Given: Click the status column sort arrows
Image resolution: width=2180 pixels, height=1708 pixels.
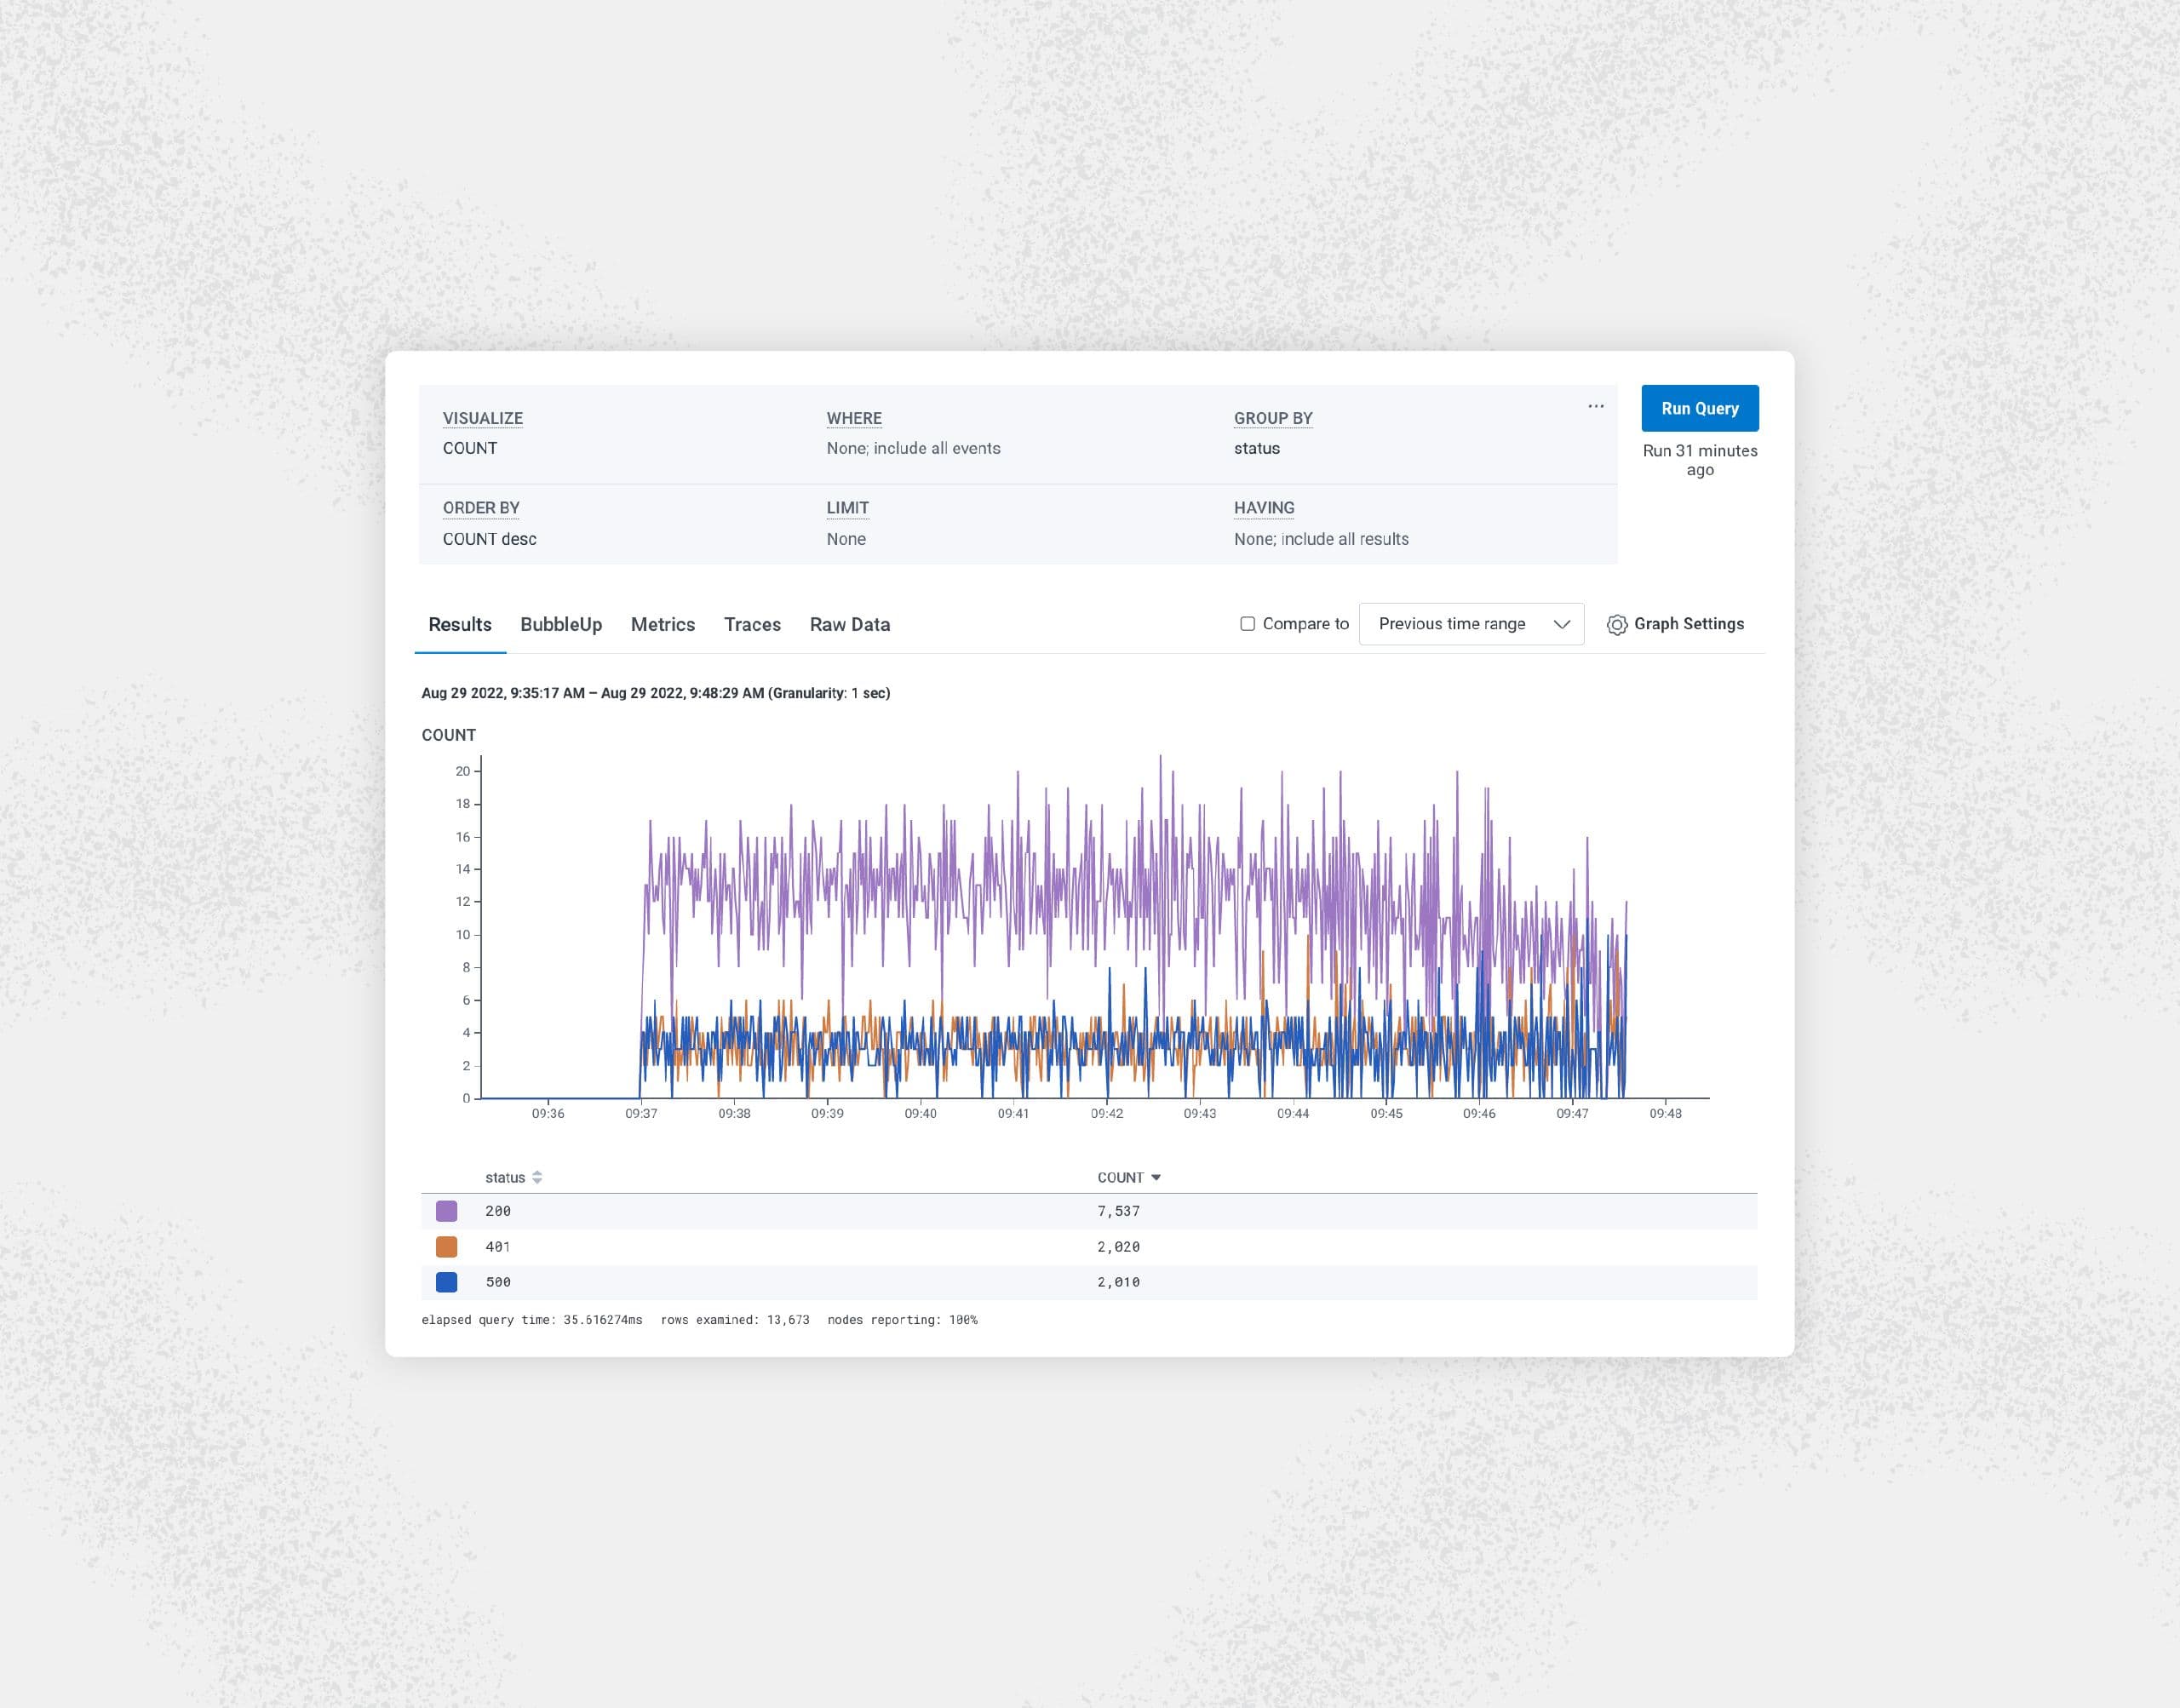Looking at the screenshot, I should click(x=537, y=1177).
